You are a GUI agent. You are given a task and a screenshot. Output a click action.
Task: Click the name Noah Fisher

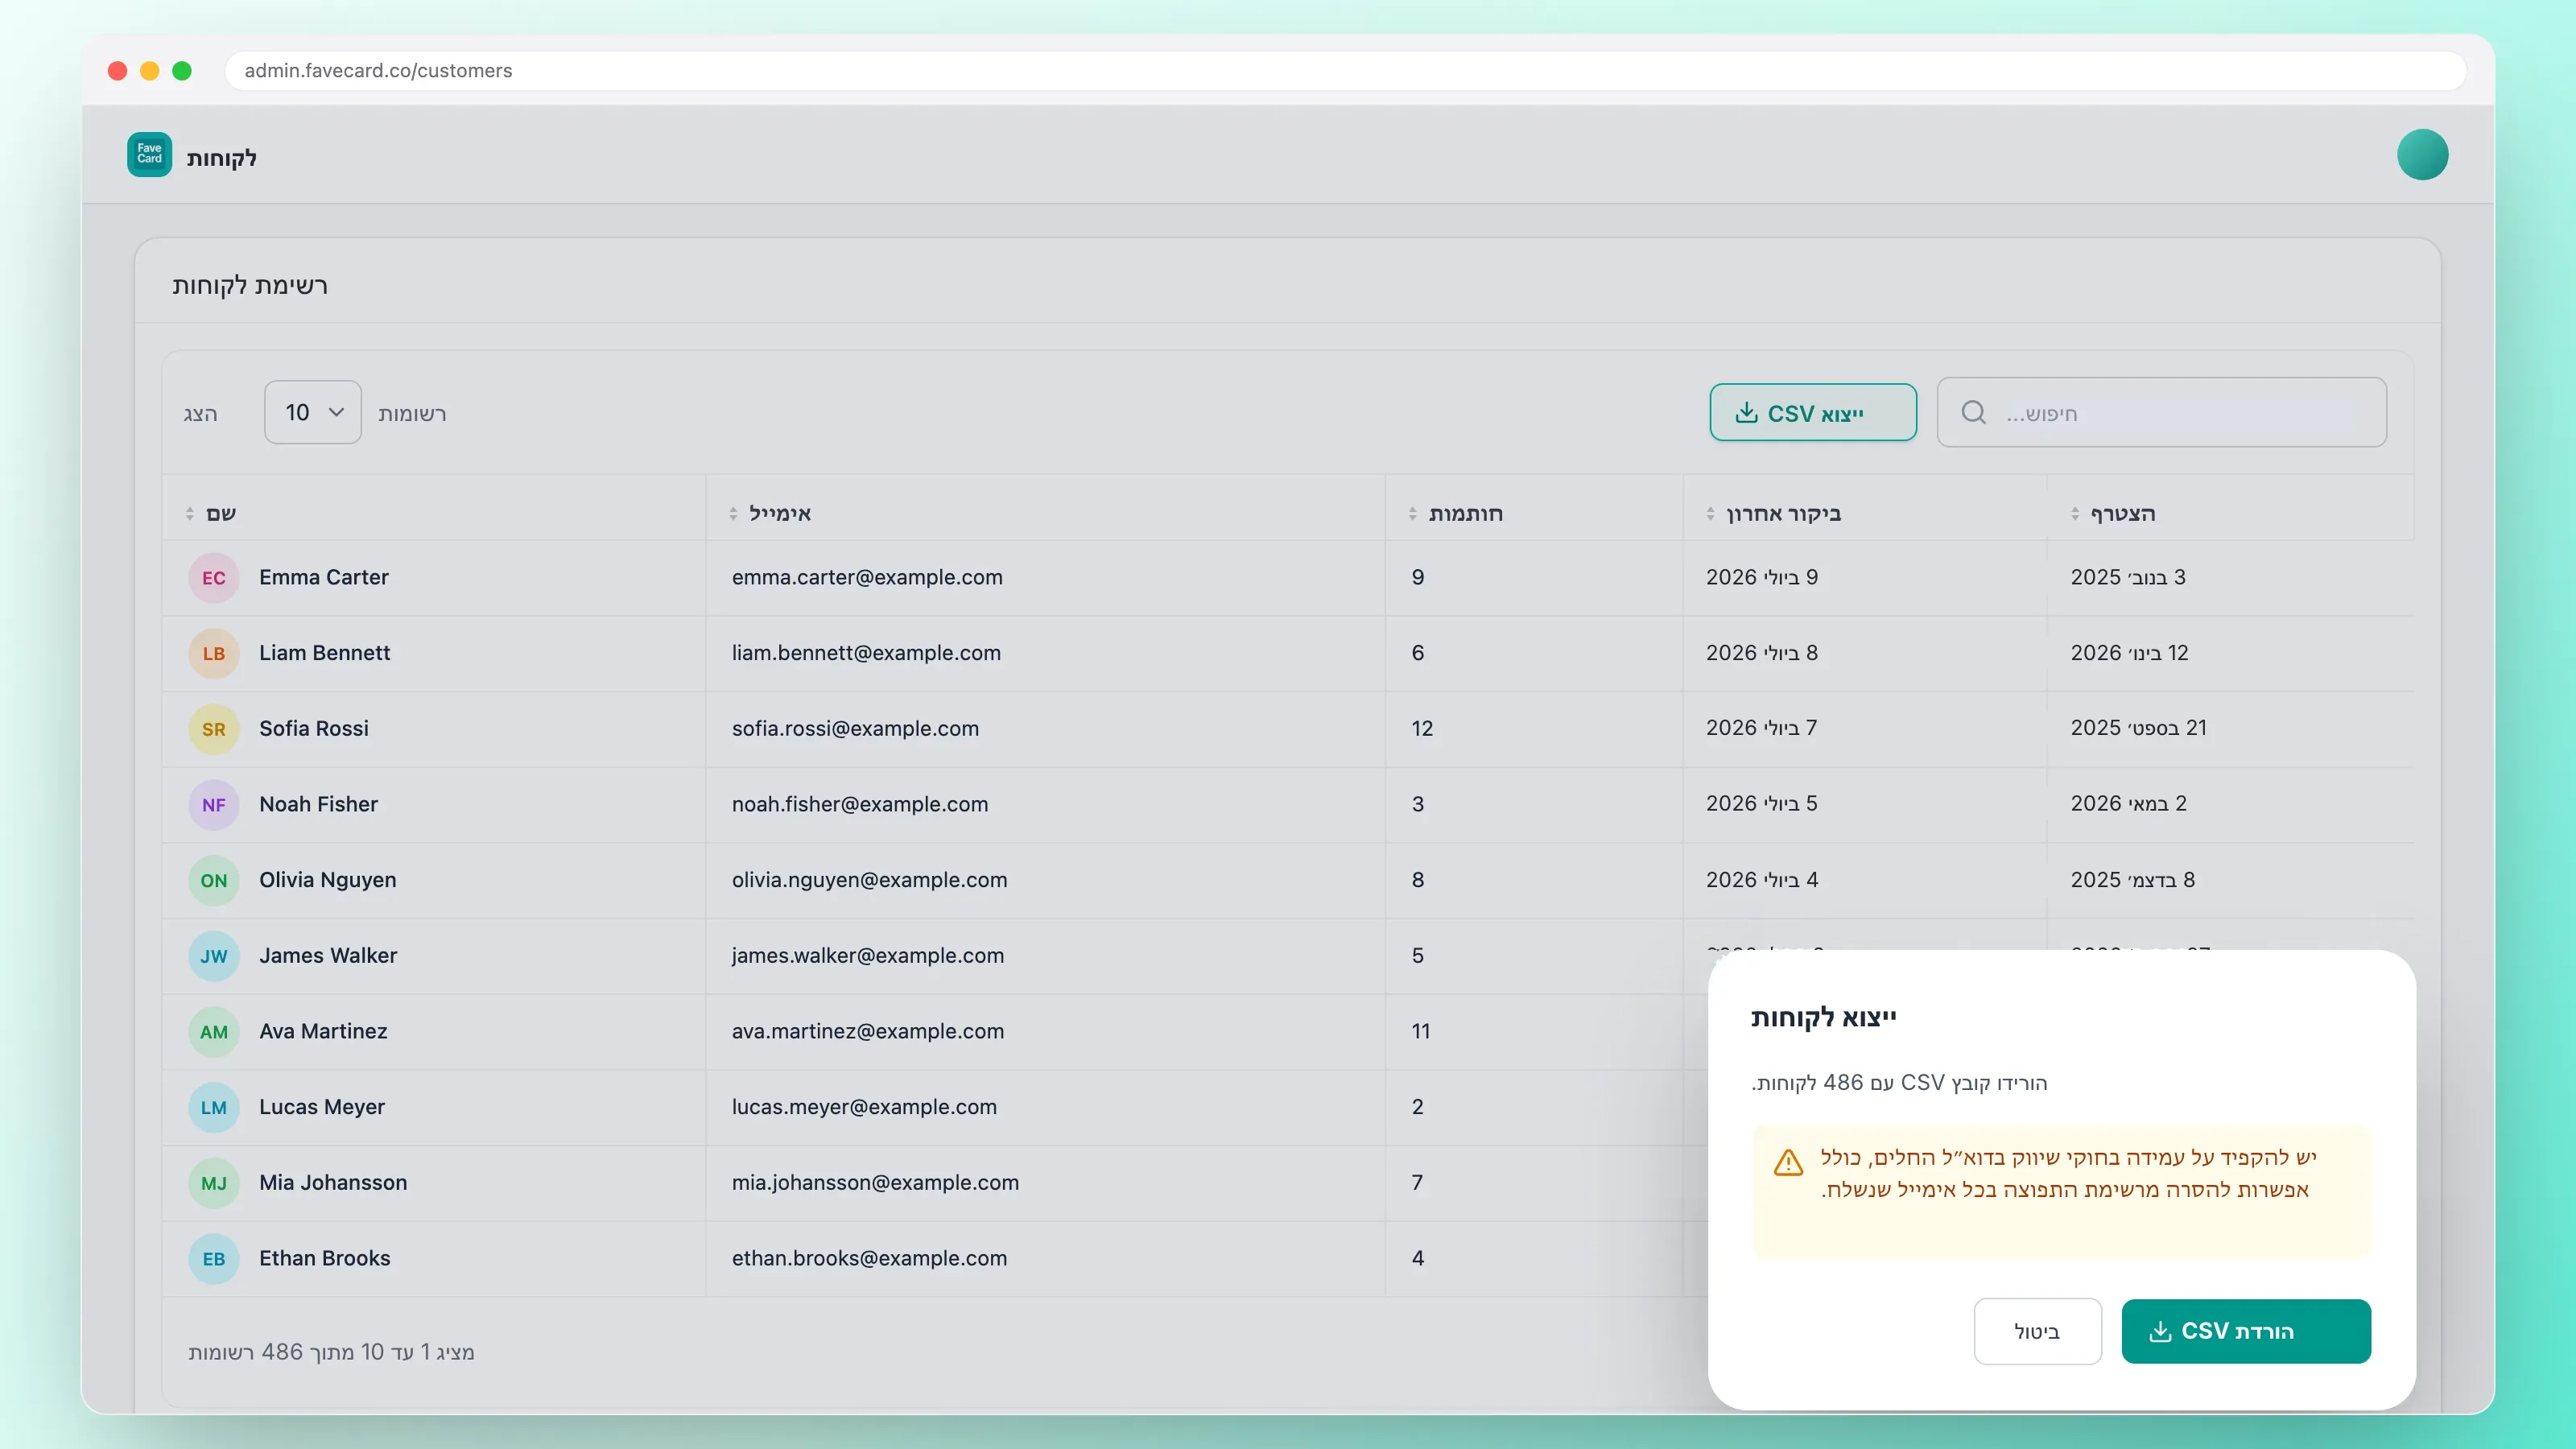tap(318, 804)
